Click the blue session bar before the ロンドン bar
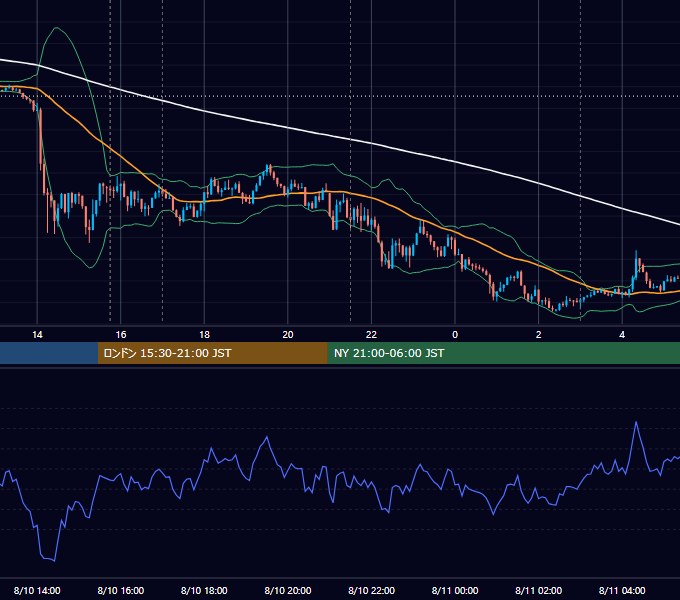Viewport: 680px width, 600px height. [x=49, y=353]
